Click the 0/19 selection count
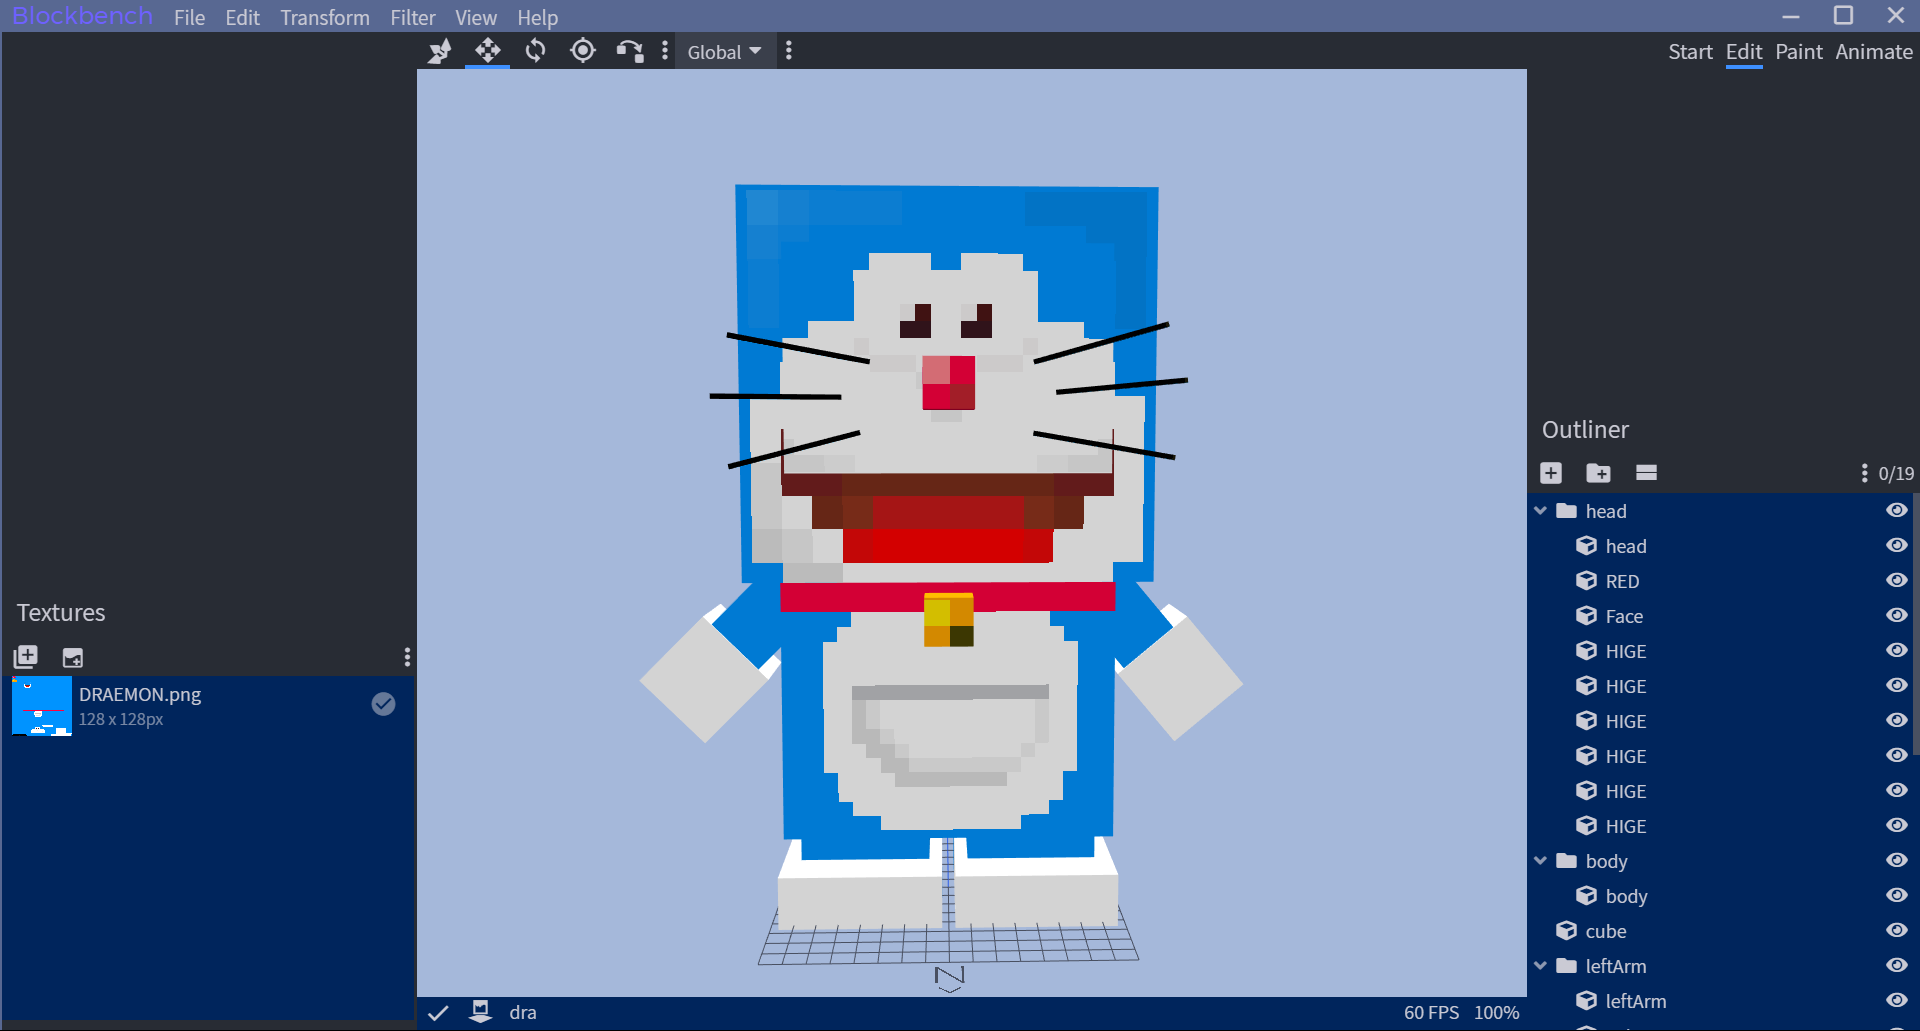The width and height of the screenshot is (1920, 1031). 1896,474
